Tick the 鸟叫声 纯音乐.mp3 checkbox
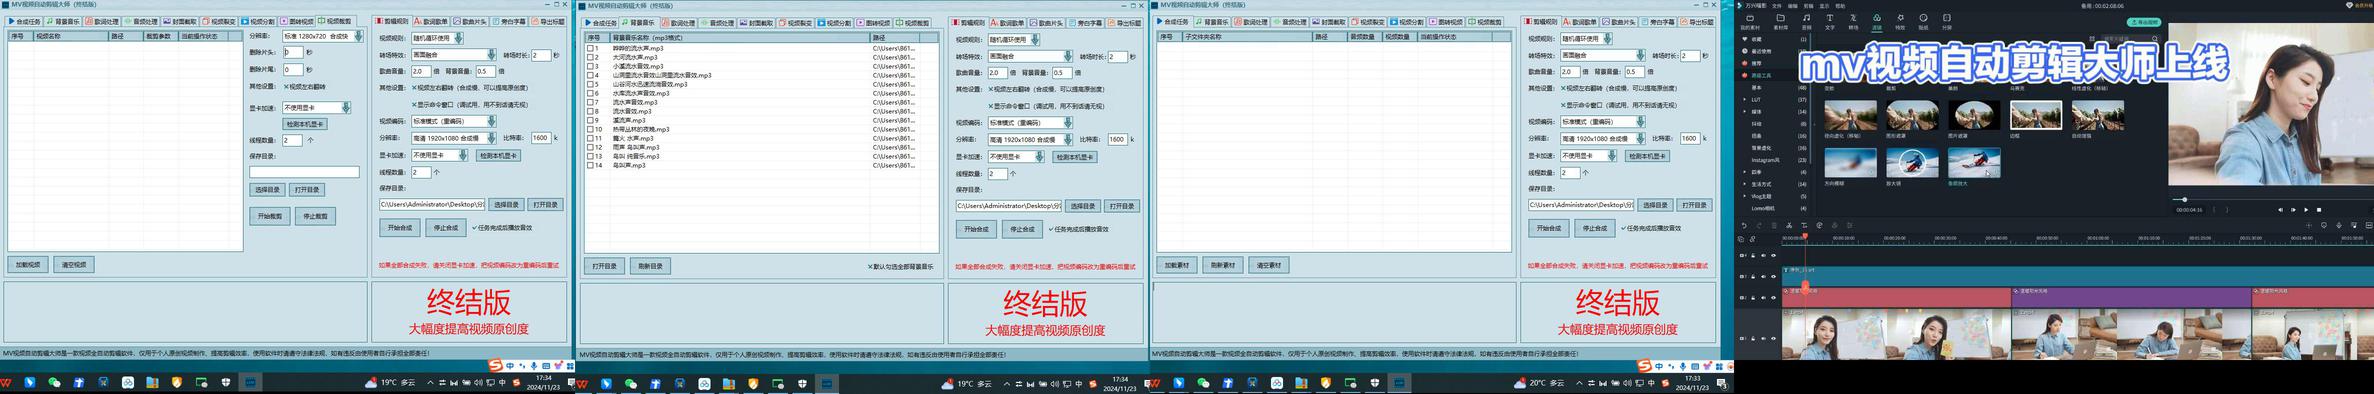This screenshot has width=2374, height=394. coord(590,156)
